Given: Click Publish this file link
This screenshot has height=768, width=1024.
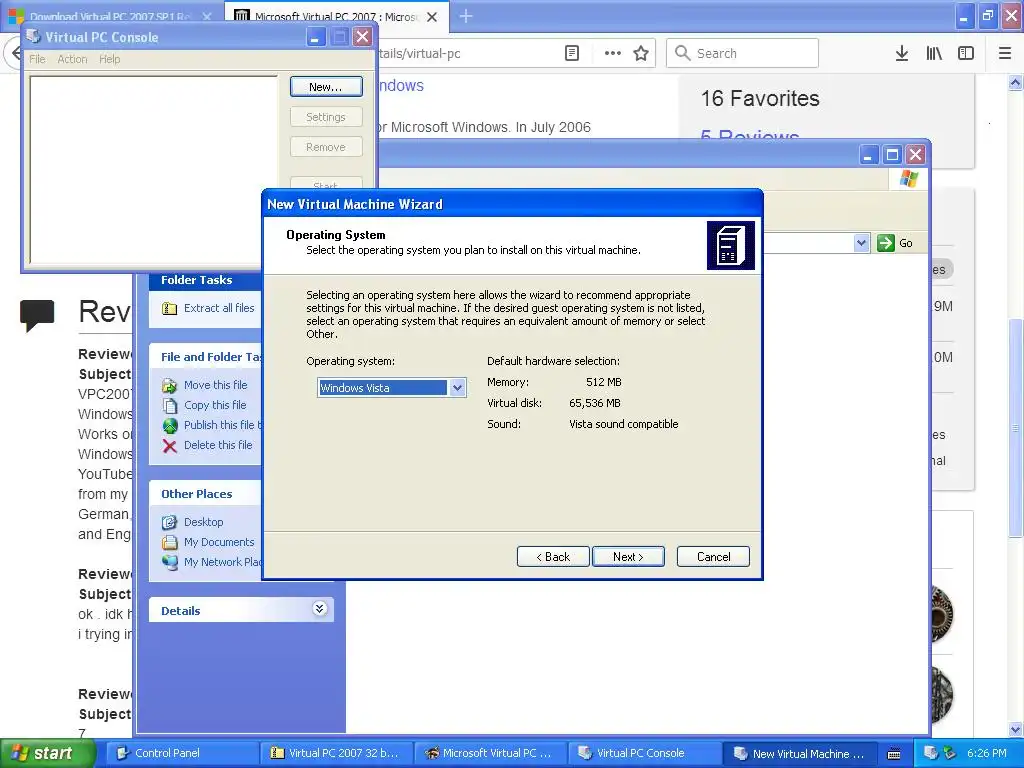Looking at the screenshot, I should click(222, 425).
